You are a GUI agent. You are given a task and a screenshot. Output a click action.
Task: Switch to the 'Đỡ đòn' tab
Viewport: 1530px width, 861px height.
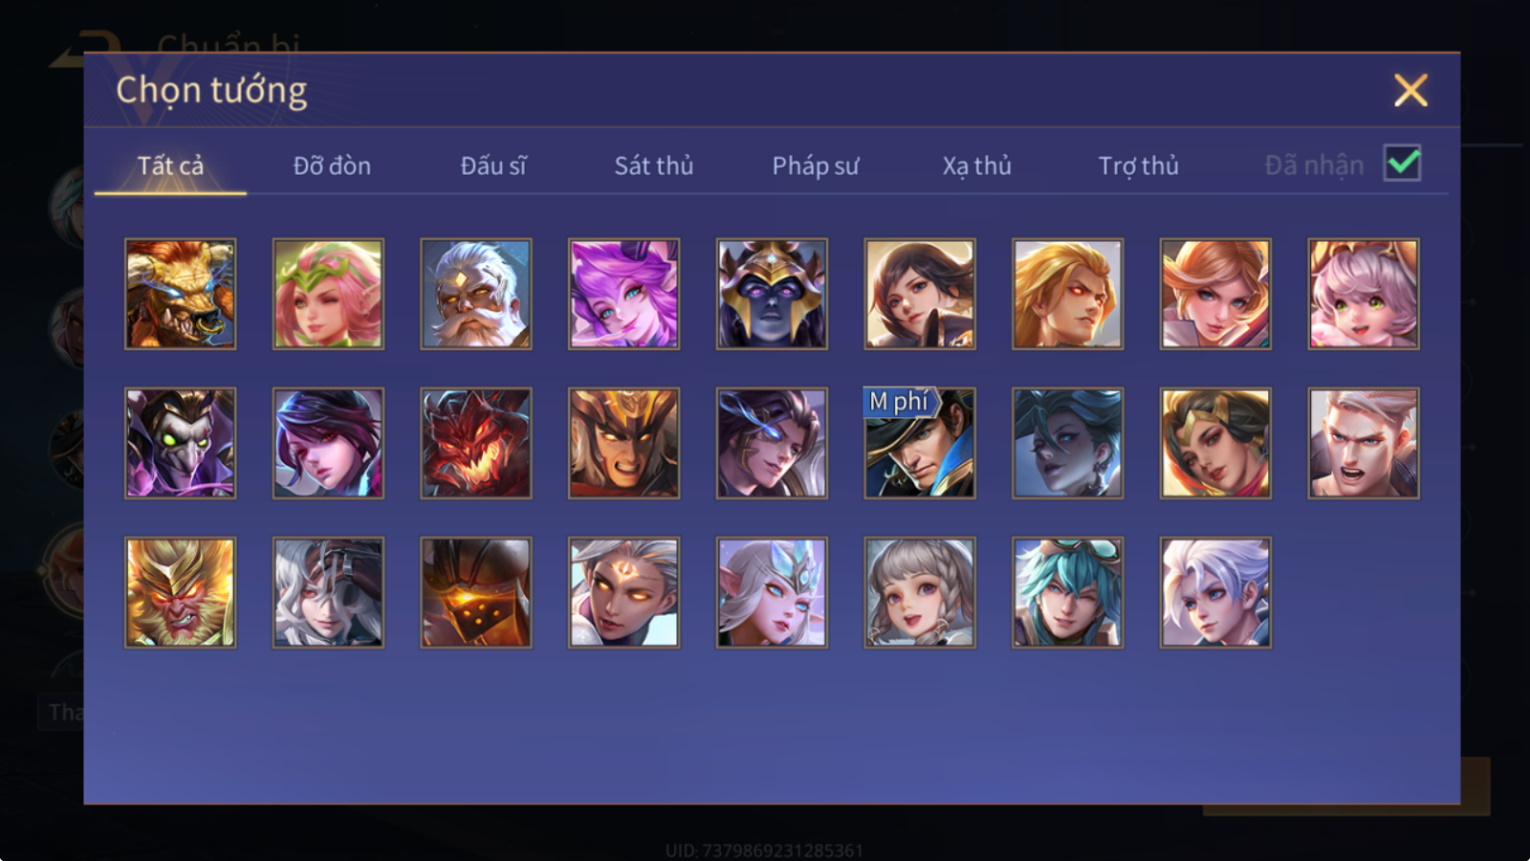[x=332, y=166]
